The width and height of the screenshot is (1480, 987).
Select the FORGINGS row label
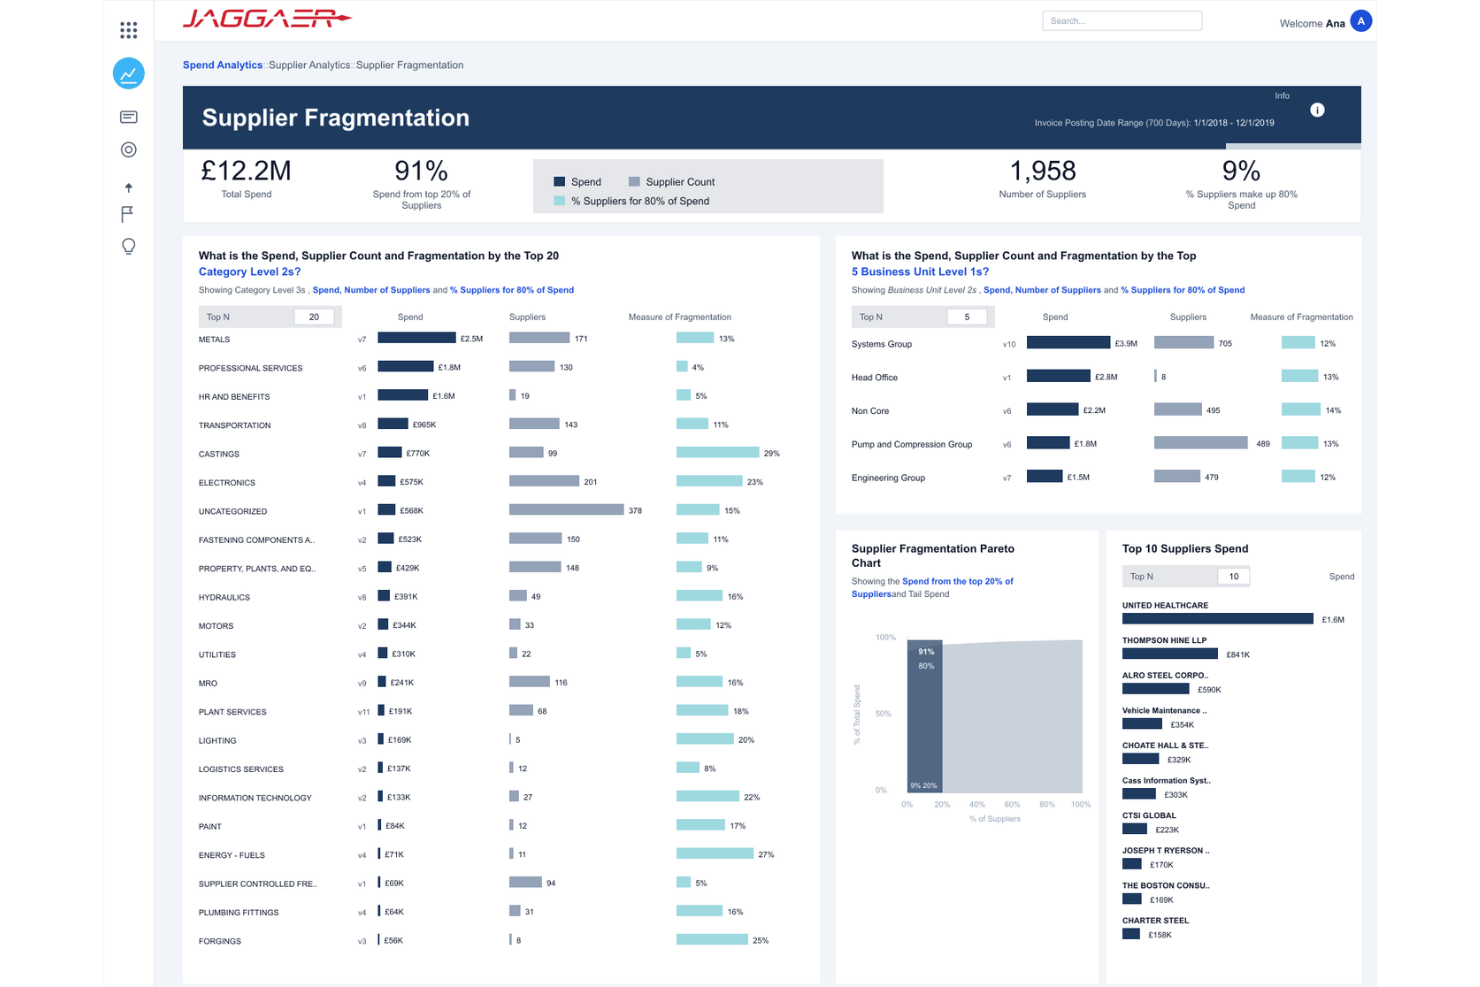coord(219,942)
